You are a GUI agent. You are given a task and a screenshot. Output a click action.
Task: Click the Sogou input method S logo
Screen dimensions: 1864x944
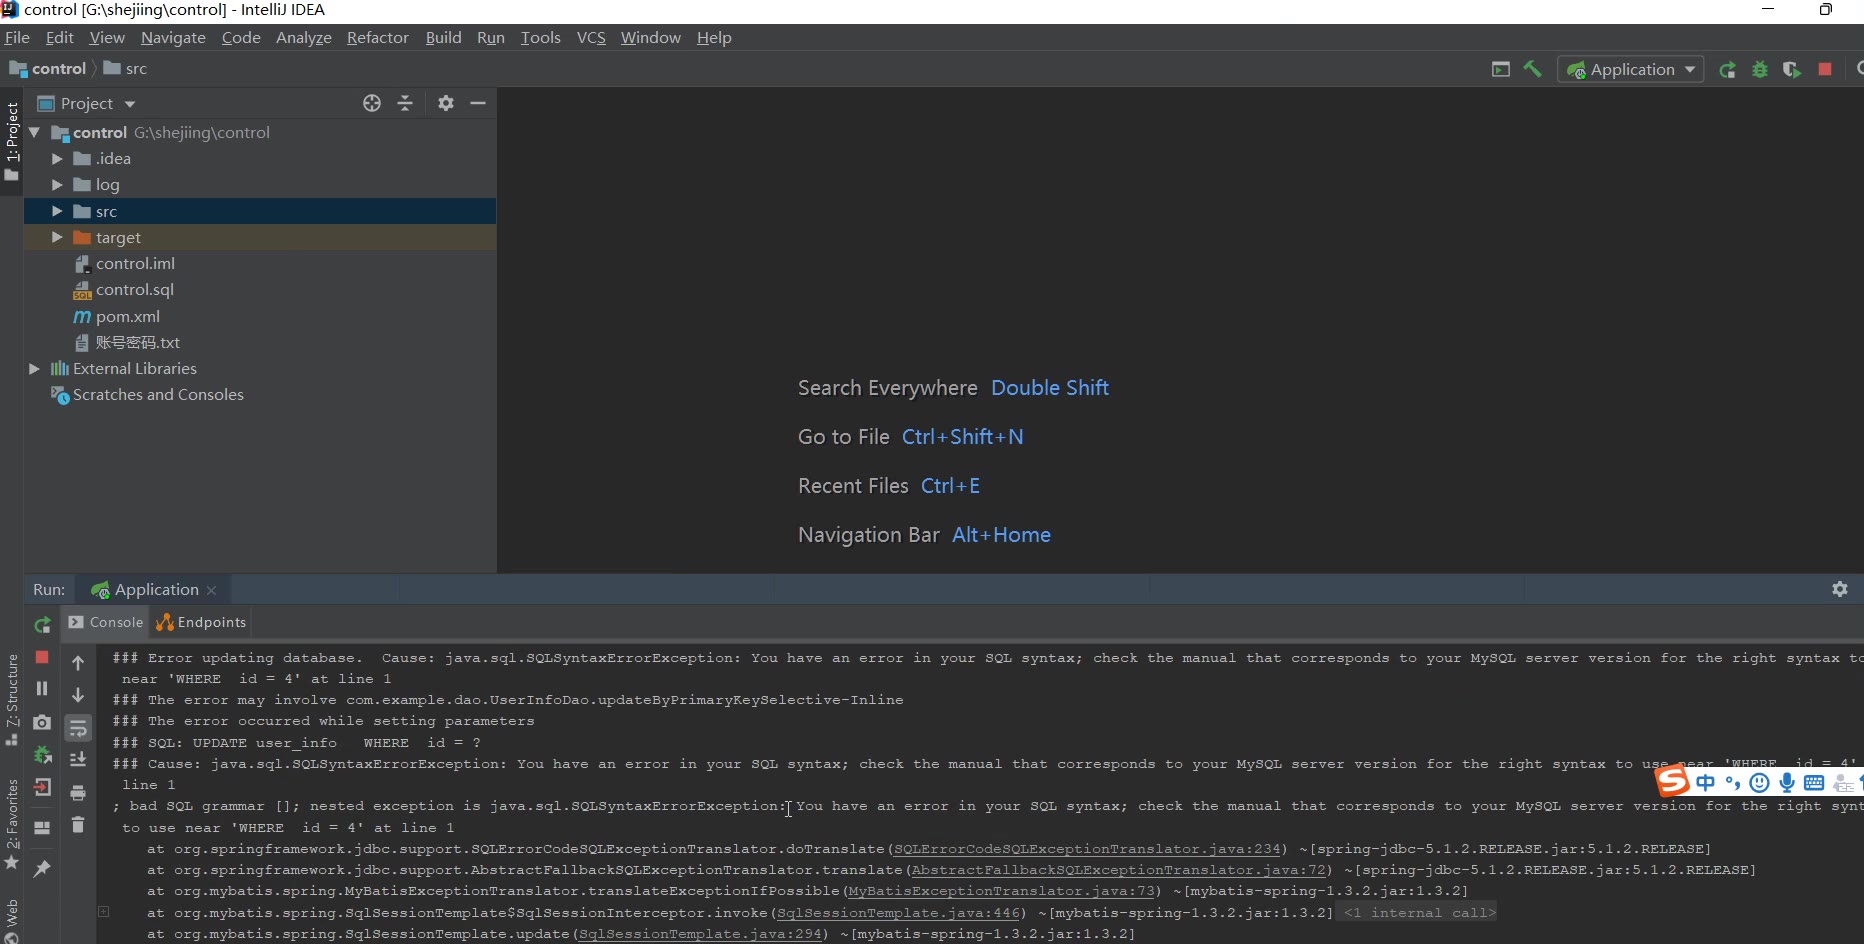click(x=1672, y=781)
